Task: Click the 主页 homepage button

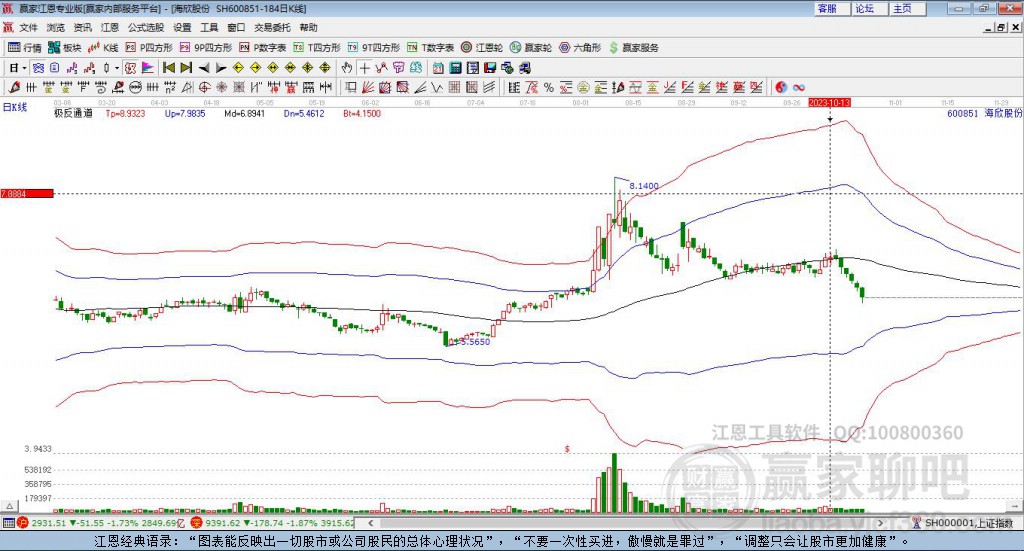Action: click(908, 8)
